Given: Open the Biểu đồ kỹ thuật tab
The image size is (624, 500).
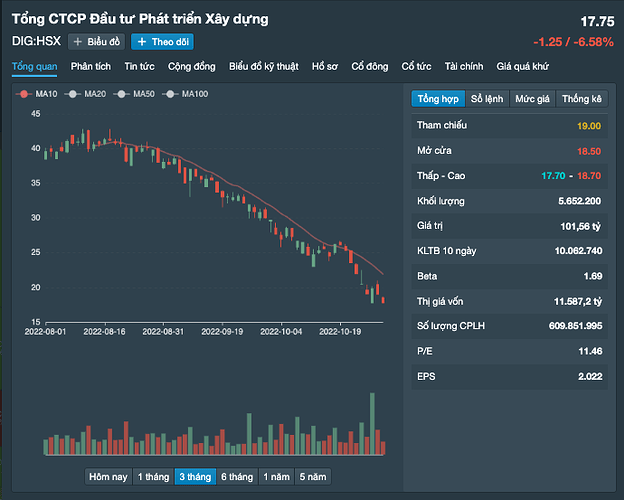Looking at the screenshot, I should click(x=263, y=66).
